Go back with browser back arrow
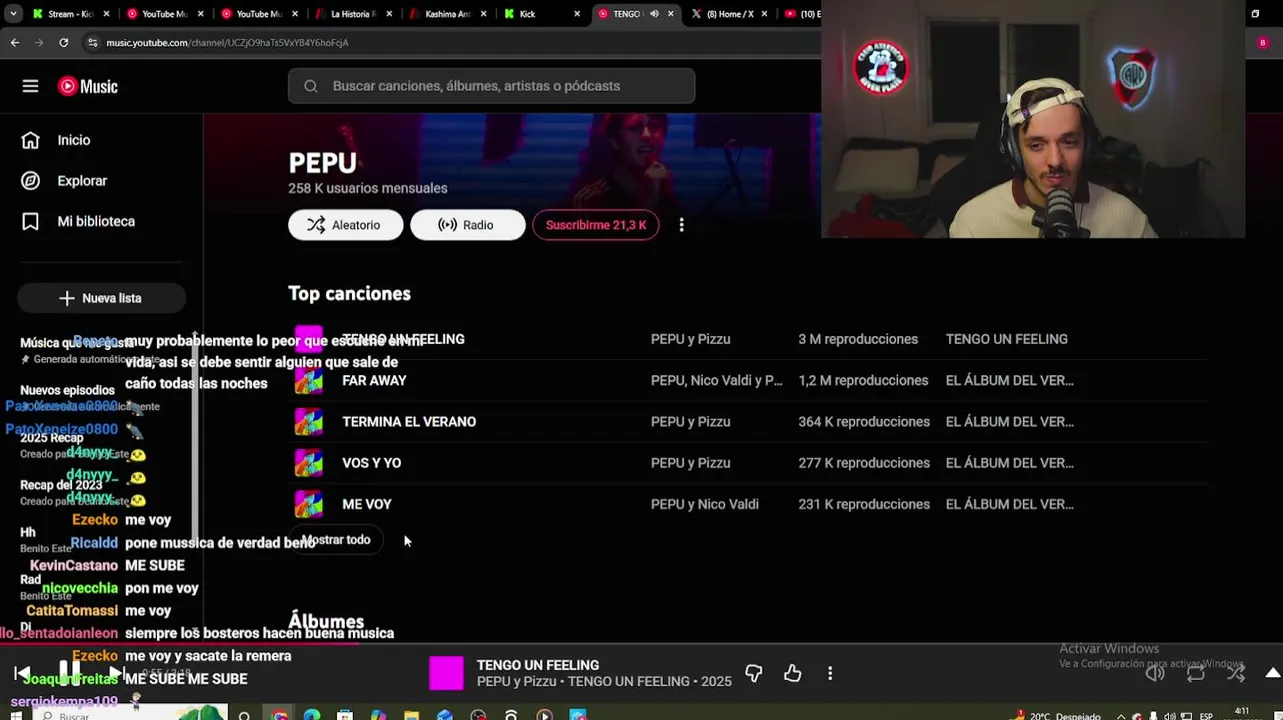The image size is (1283, 720). (14, 43)
